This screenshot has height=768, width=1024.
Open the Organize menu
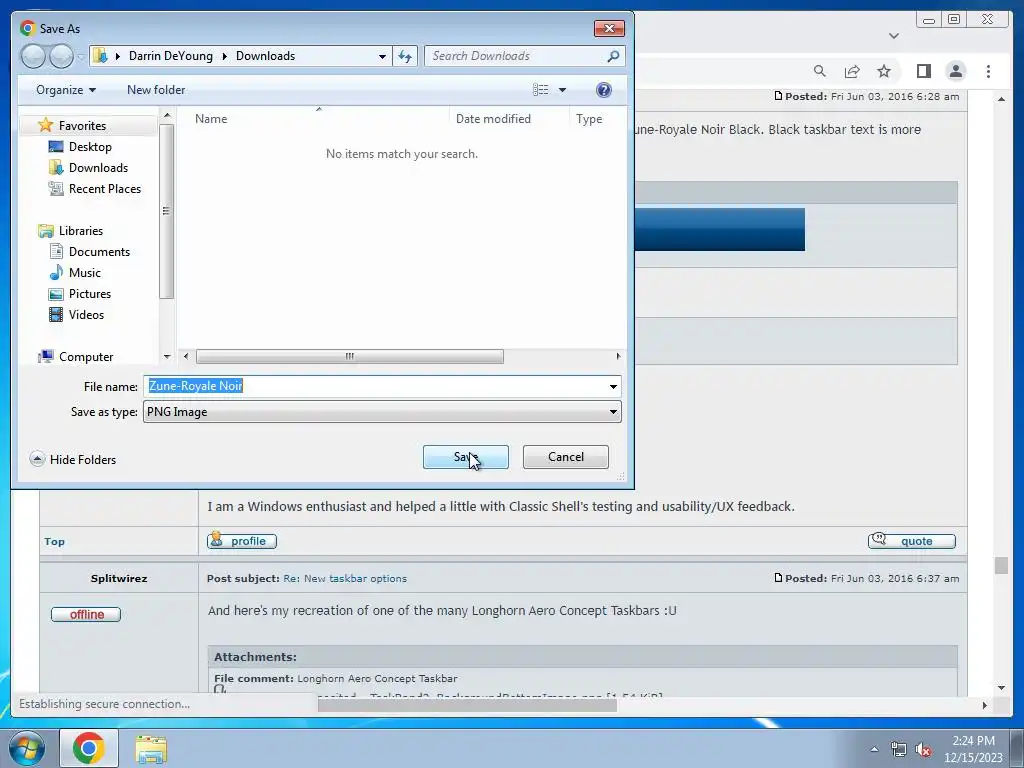(66, 90)
